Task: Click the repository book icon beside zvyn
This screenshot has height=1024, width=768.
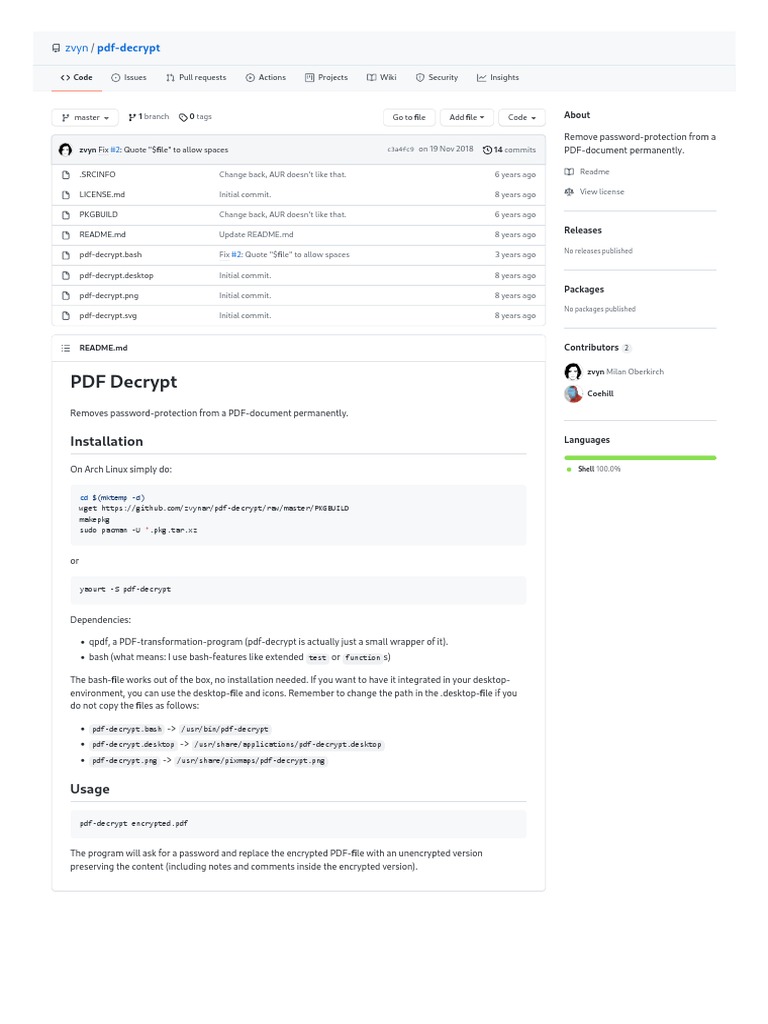Action: (56, 48)
